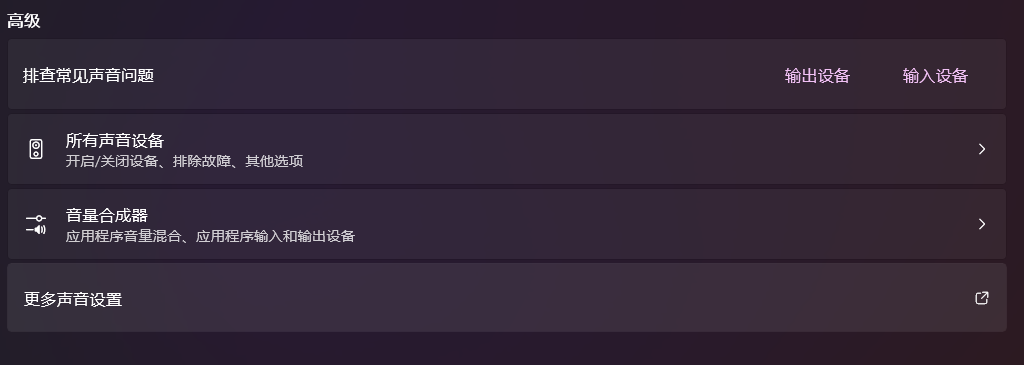Screen dimensions: 1024x365
Task: Open 音量合成器 via its right chevron arrow
Action: pos(982,224)
